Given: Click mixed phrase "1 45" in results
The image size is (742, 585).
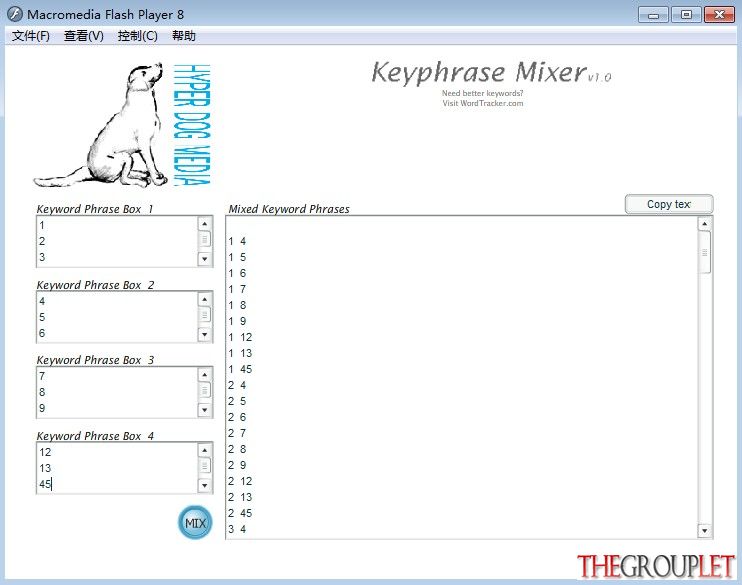Looking at the screenshot, I should [240, 369].
